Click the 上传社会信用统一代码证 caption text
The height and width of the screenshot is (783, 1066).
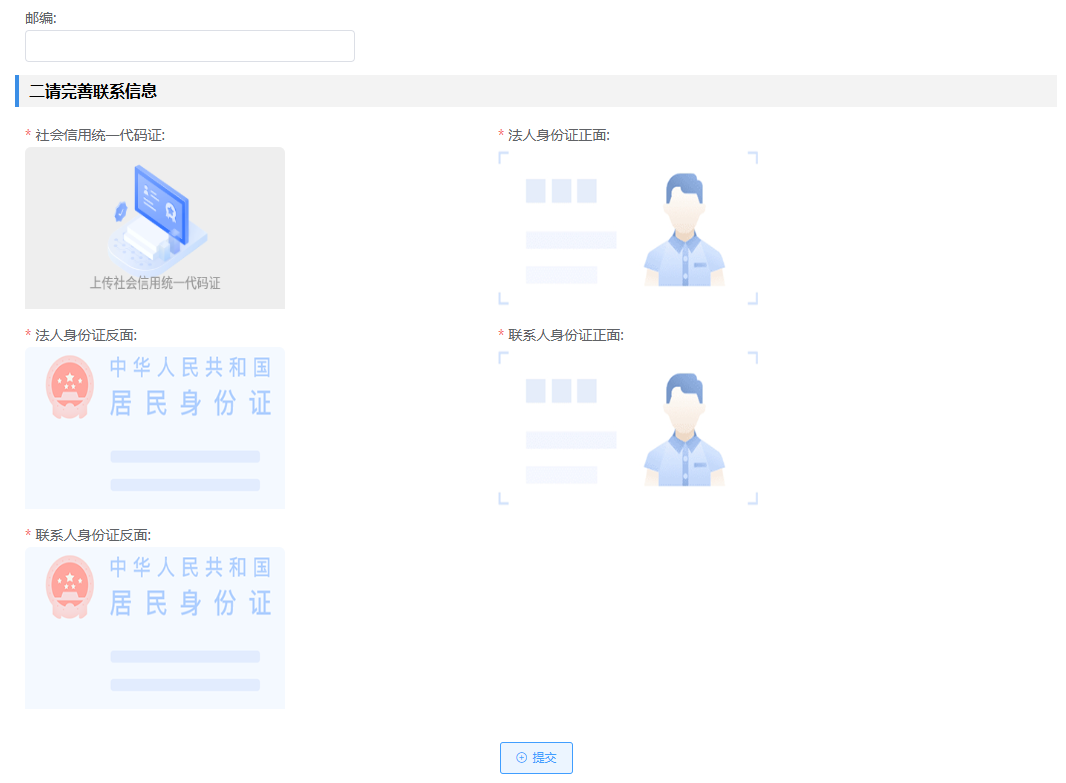pos(155,283)
